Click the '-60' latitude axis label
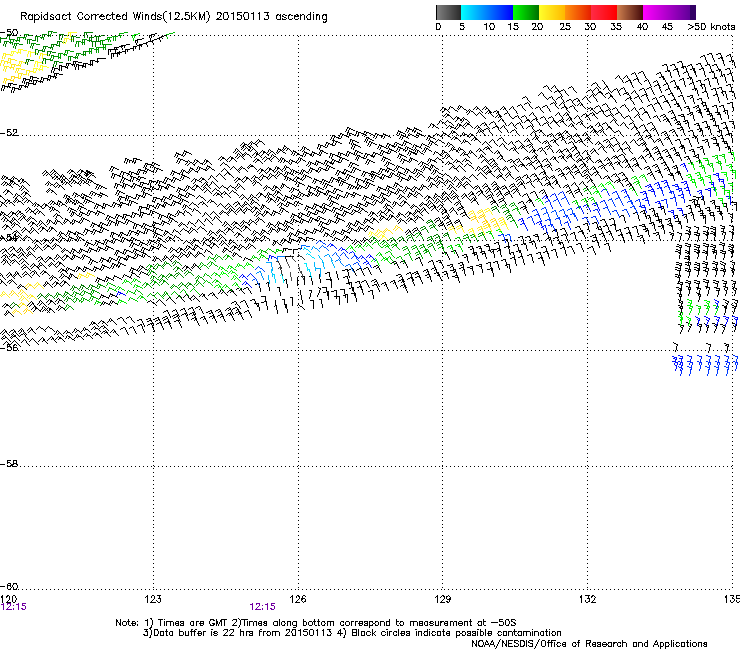Image resolution: width=740 pixels, height=650 pixels. [9, 587]
